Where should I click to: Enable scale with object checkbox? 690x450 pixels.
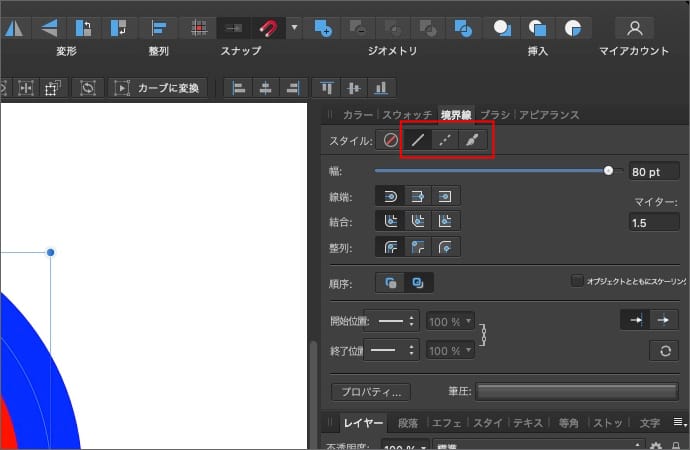pos(577,281)
